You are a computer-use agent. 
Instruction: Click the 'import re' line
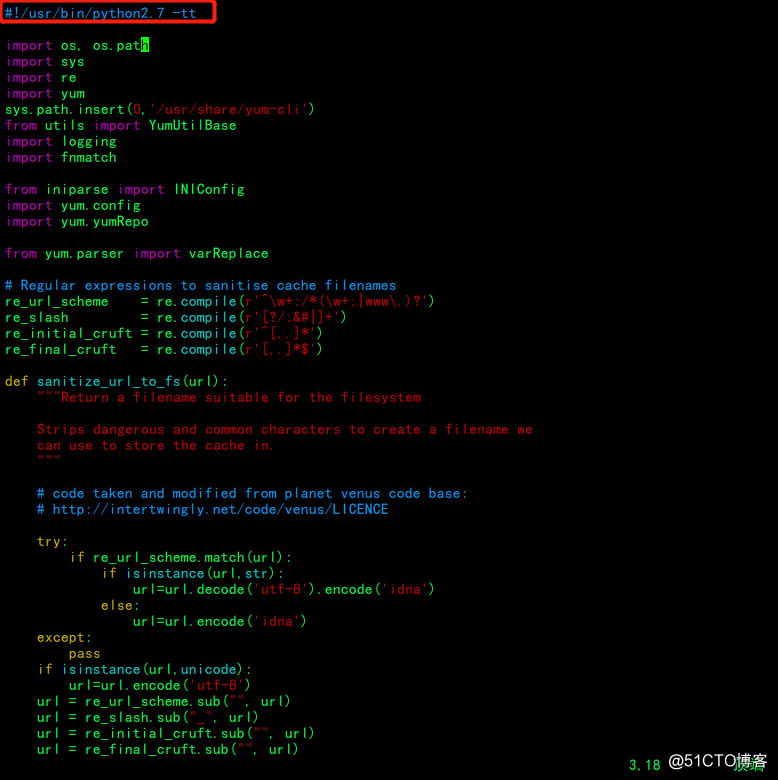pos(41,78)
